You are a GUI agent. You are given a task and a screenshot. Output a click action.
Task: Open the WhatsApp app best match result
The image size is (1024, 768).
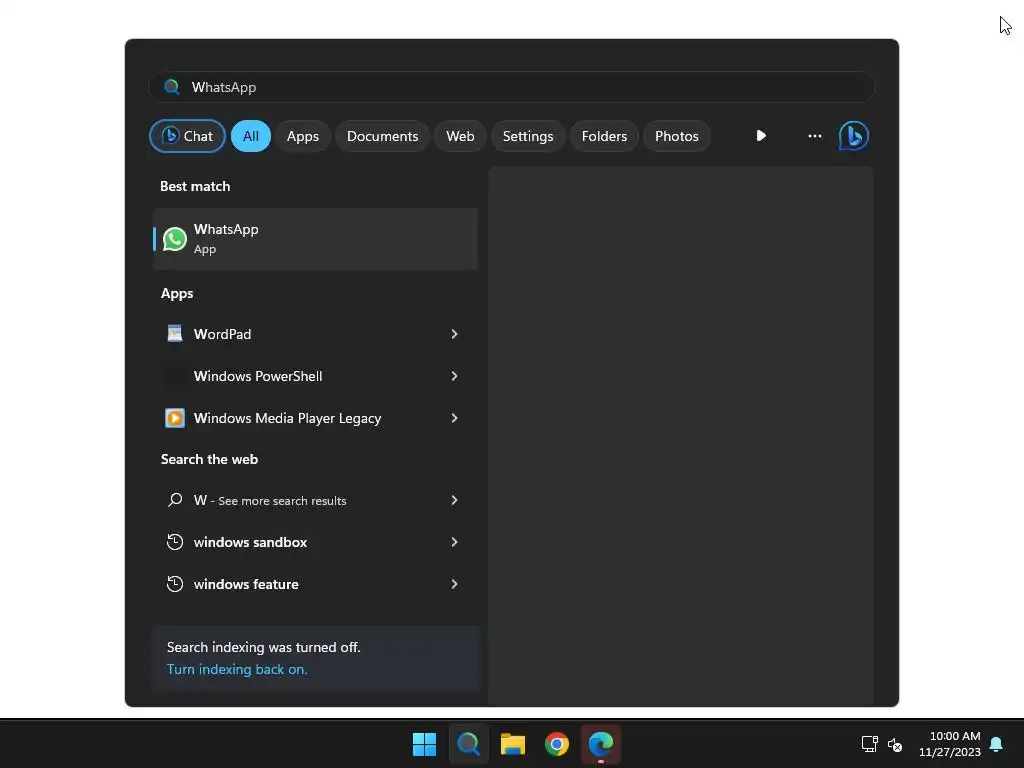tap(315, 239)
